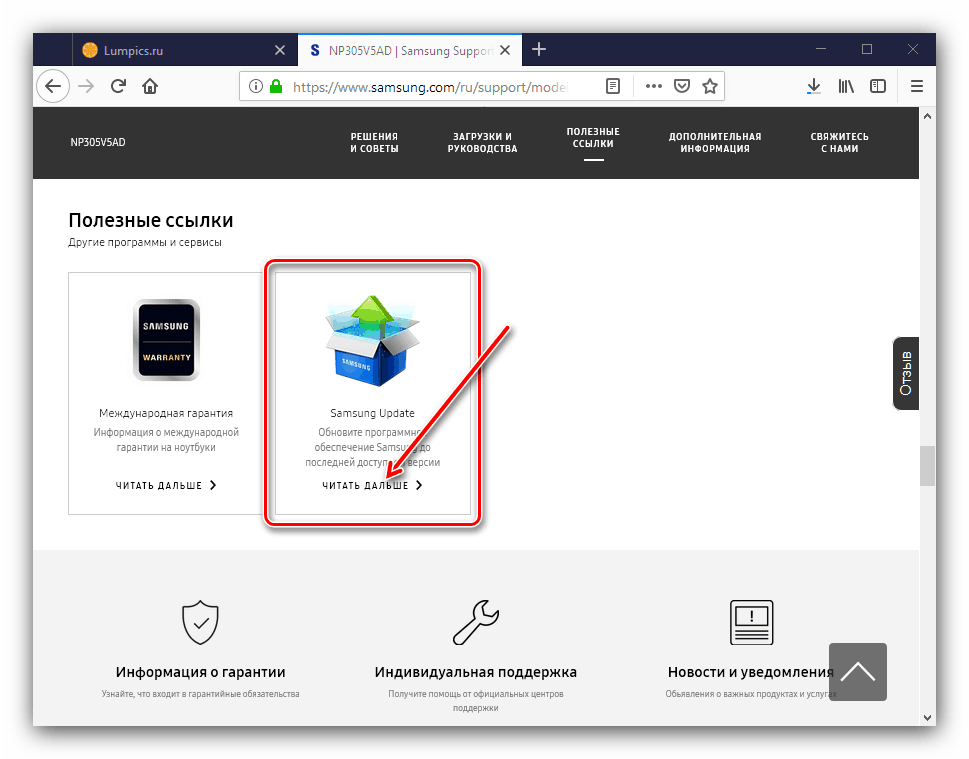Expand site info via green padlock
Screen dimensions: 969x759
[x=276, y=86]
